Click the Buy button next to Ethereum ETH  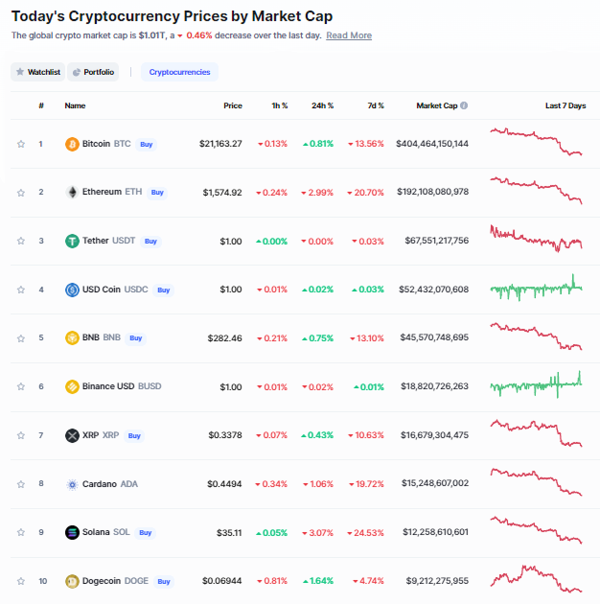(157, 192)
